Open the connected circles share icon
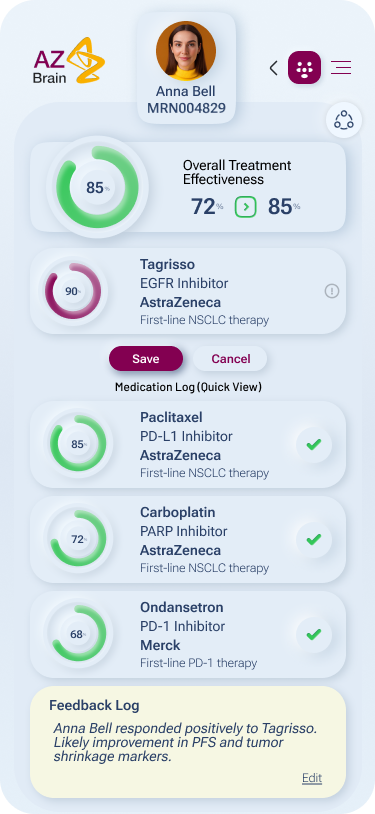The width and height of the screenshot is (375, 814). pos(344,120)
